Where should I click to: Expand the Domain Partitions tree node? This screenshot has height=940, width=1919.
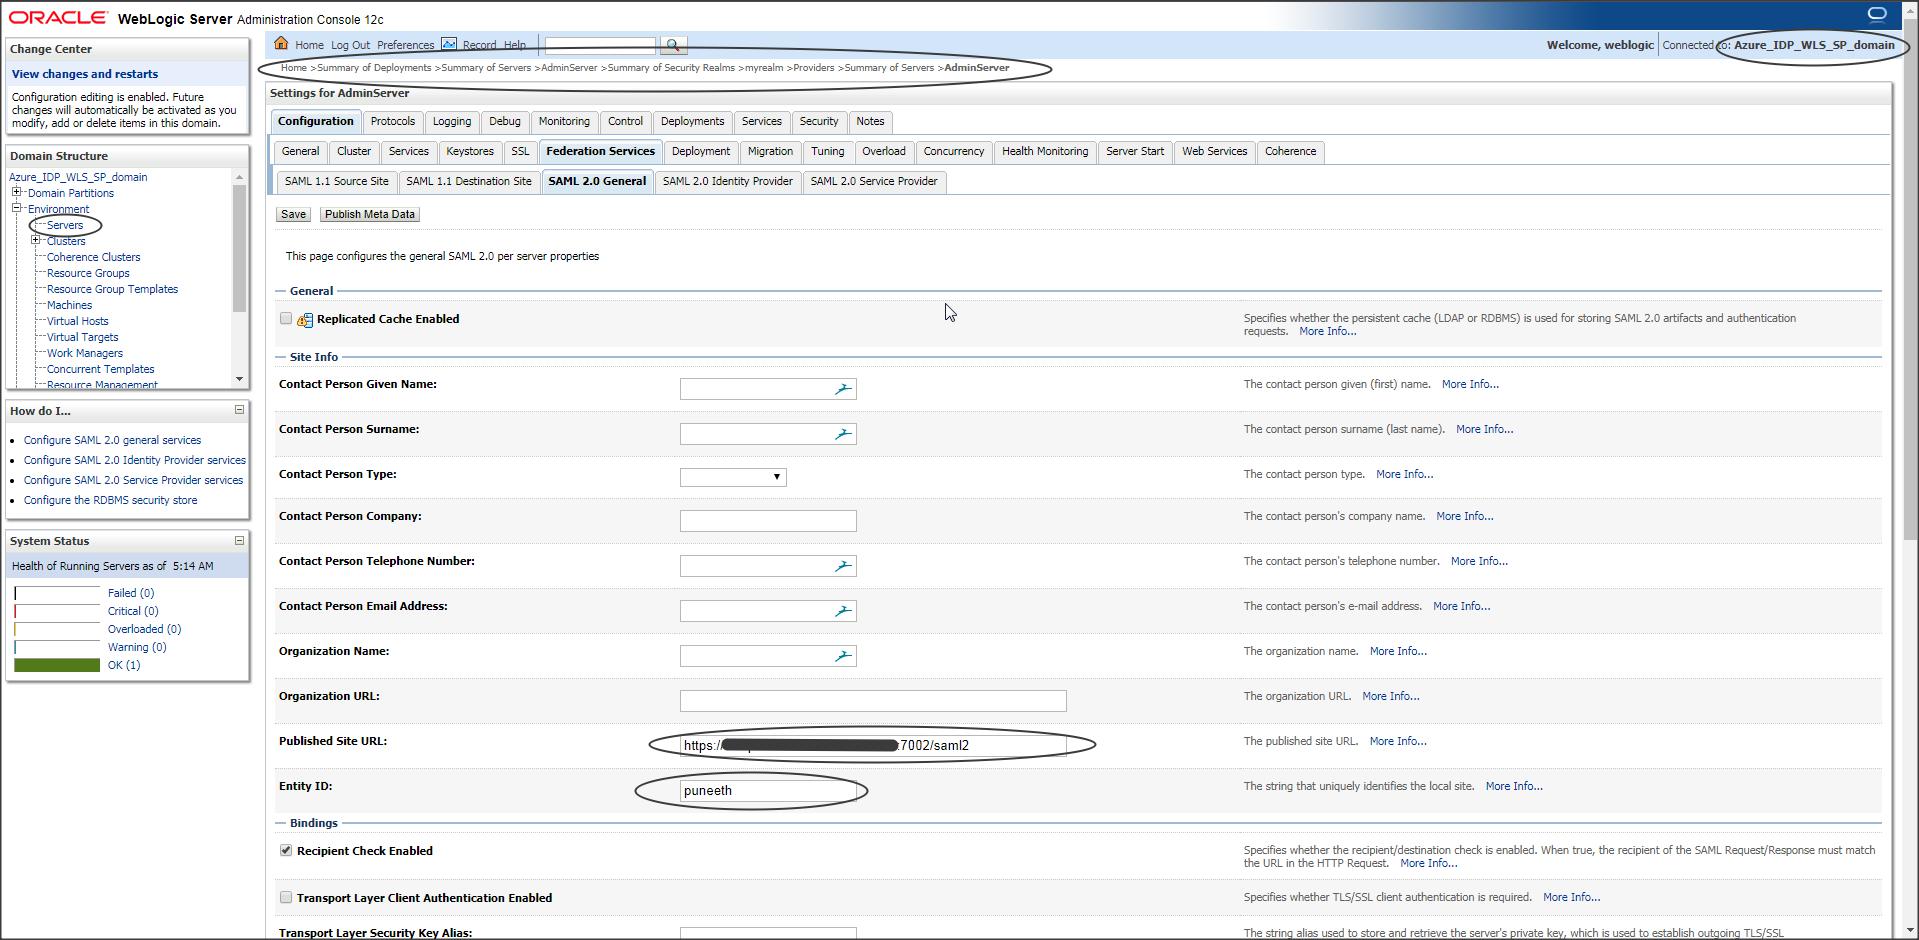click(x=16, y=192)
